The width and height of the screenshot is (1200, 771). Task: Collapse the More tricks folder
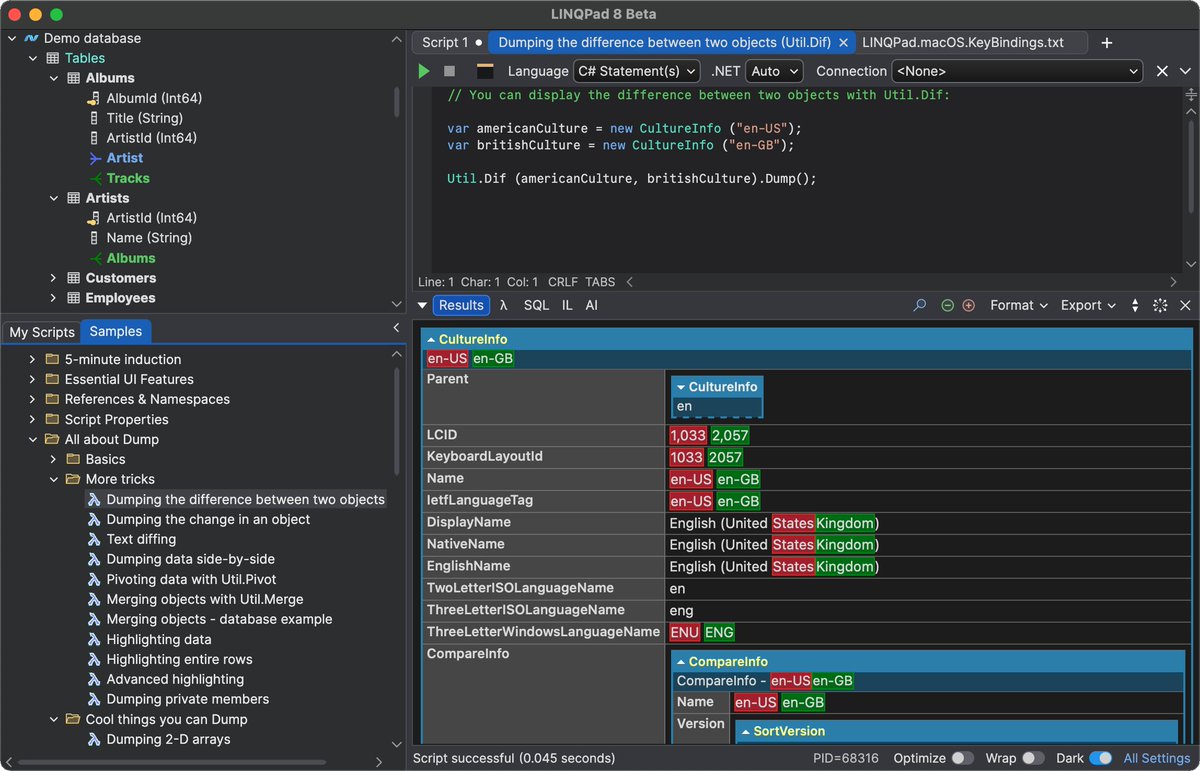(54, 479)
